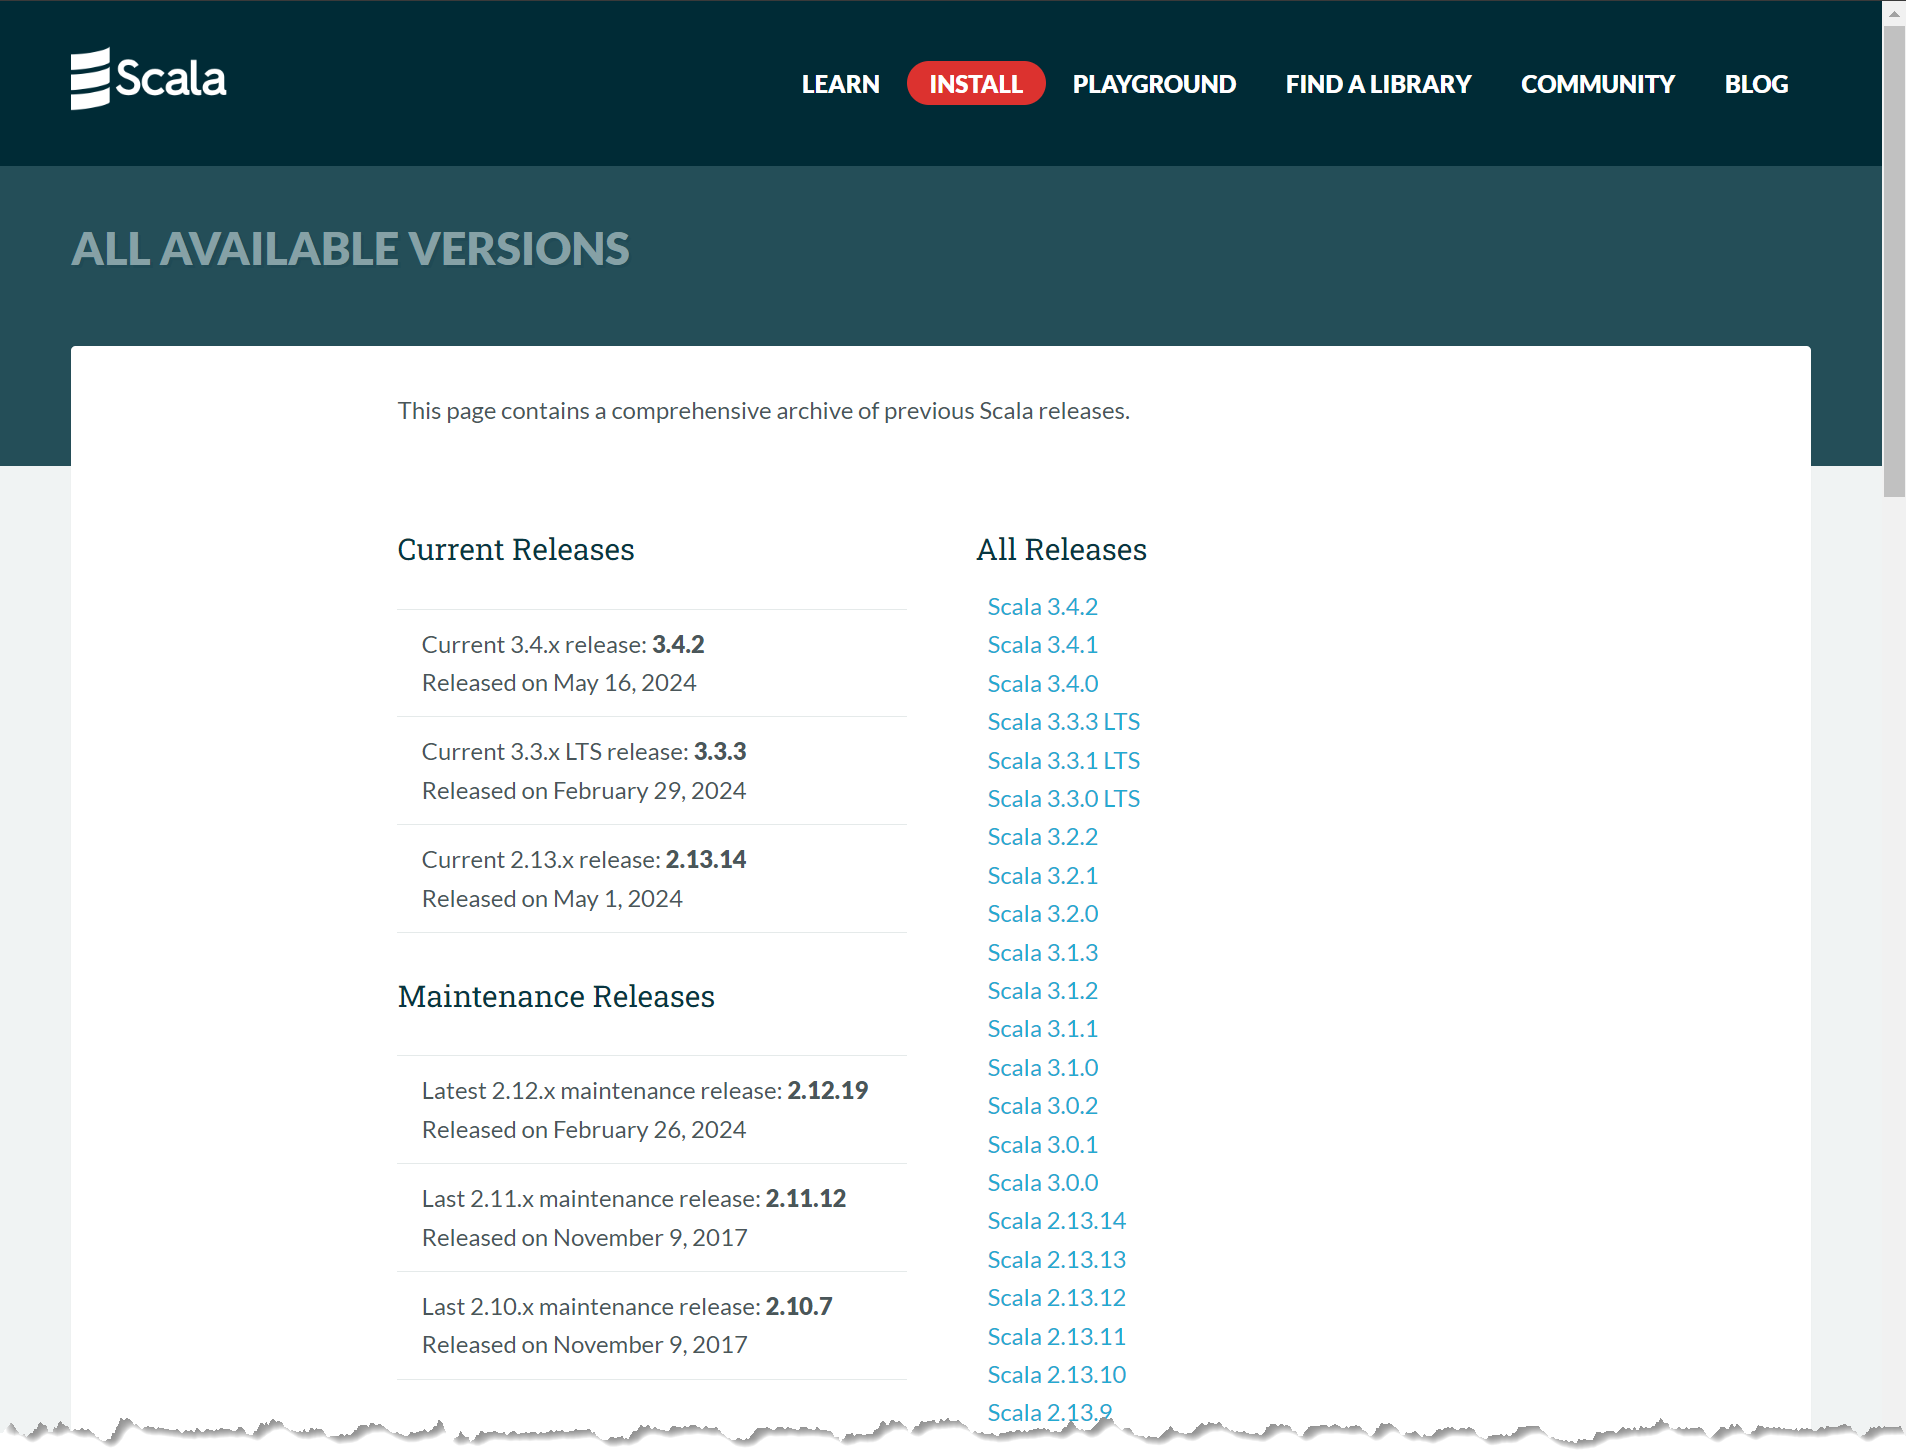Open the Scala 3.2.2 release link
This screenshot has width=1906, height=1455.
[1042, 837]
